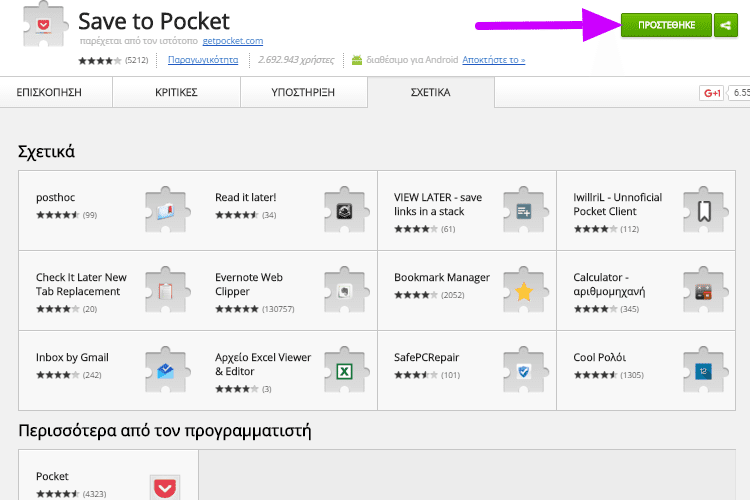Open the Παραγωγικότητα category link
Image resolution: width=750 pixels, height=500 pixels.
click(203, 60)
